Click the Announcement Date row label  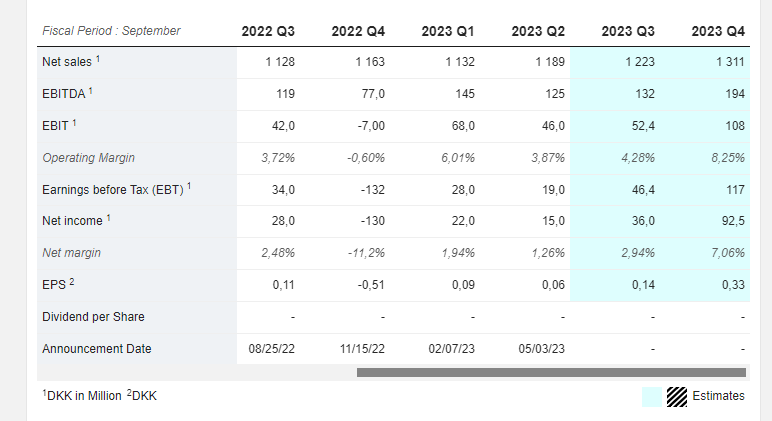point(97,349)
